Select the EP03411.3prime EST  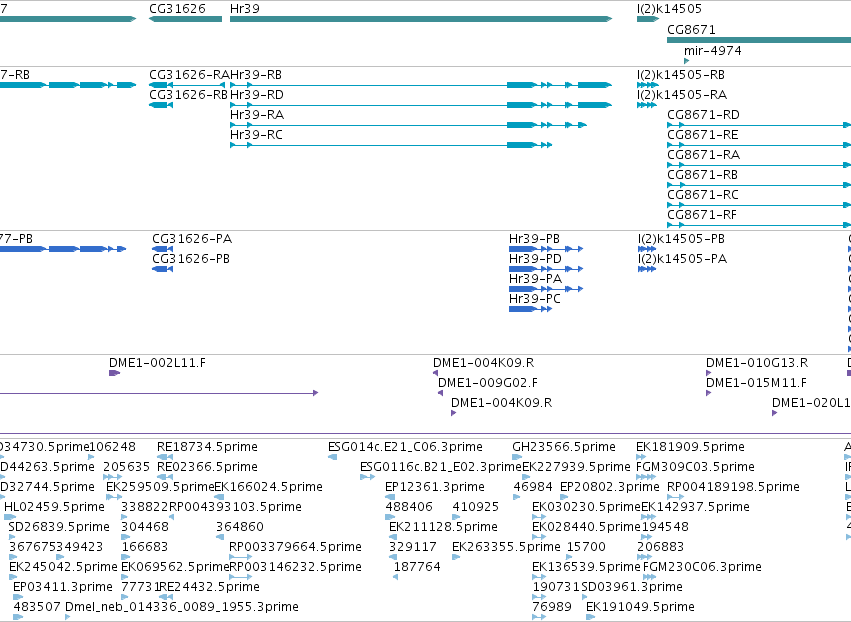pos(63,587)
